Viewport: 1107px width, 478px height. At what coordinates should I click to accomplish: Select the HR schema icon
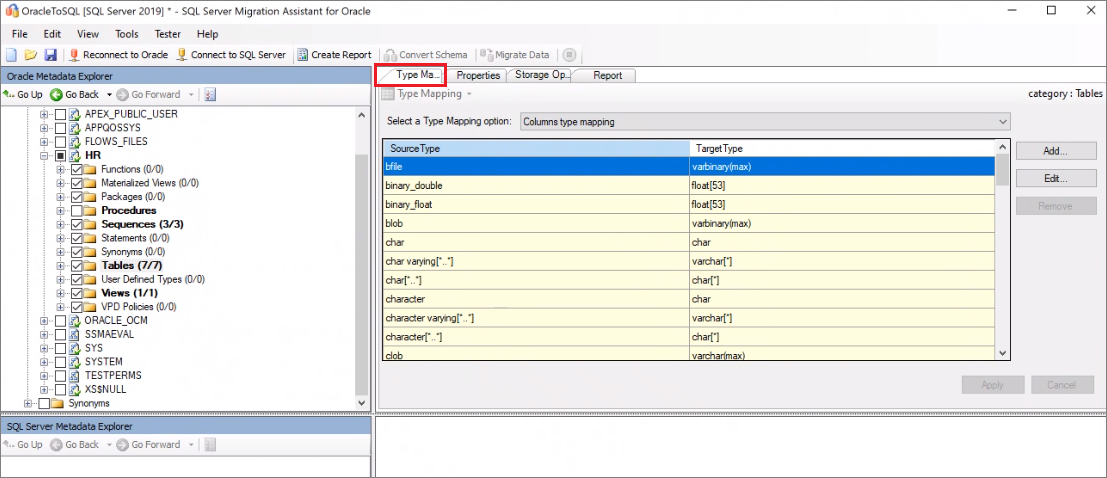pyautogui.click(x=75, y=155)
